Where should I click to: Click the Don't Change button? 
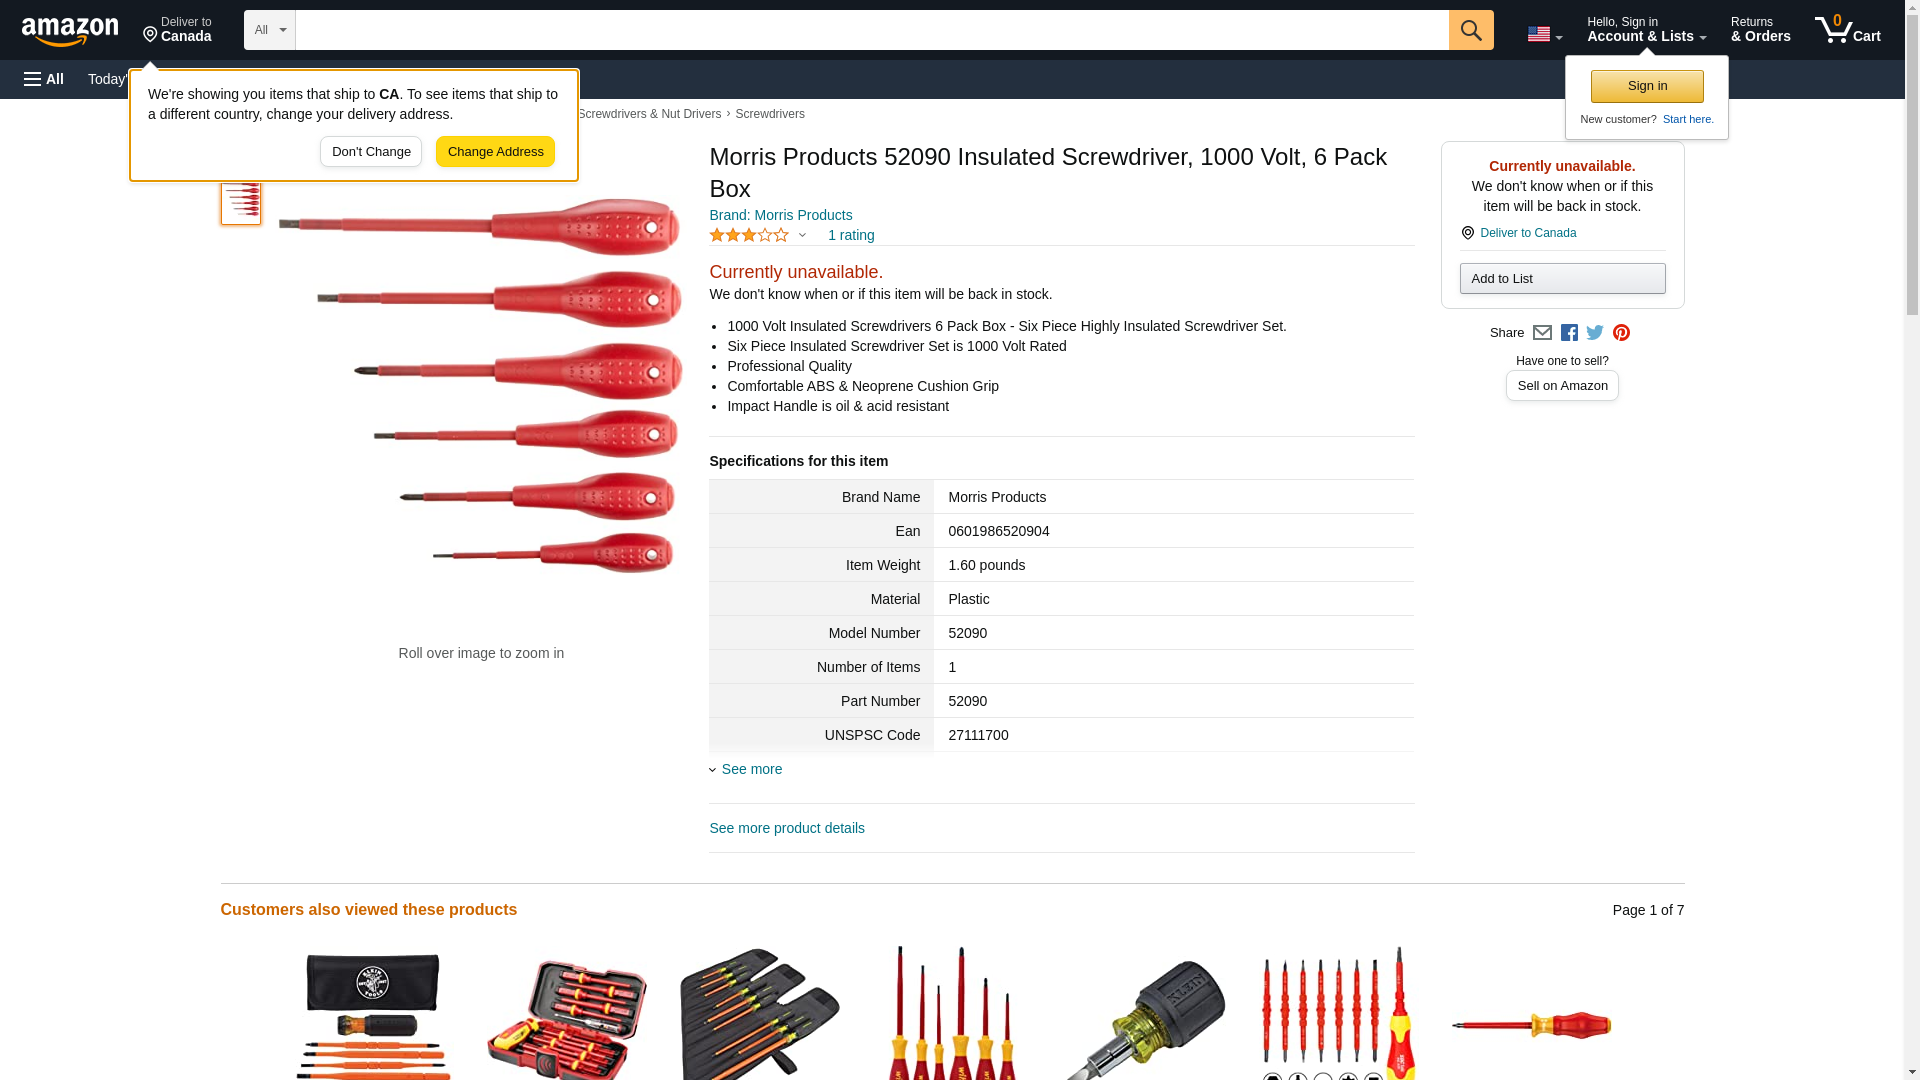pyautogui.click(x=371, y=152)
